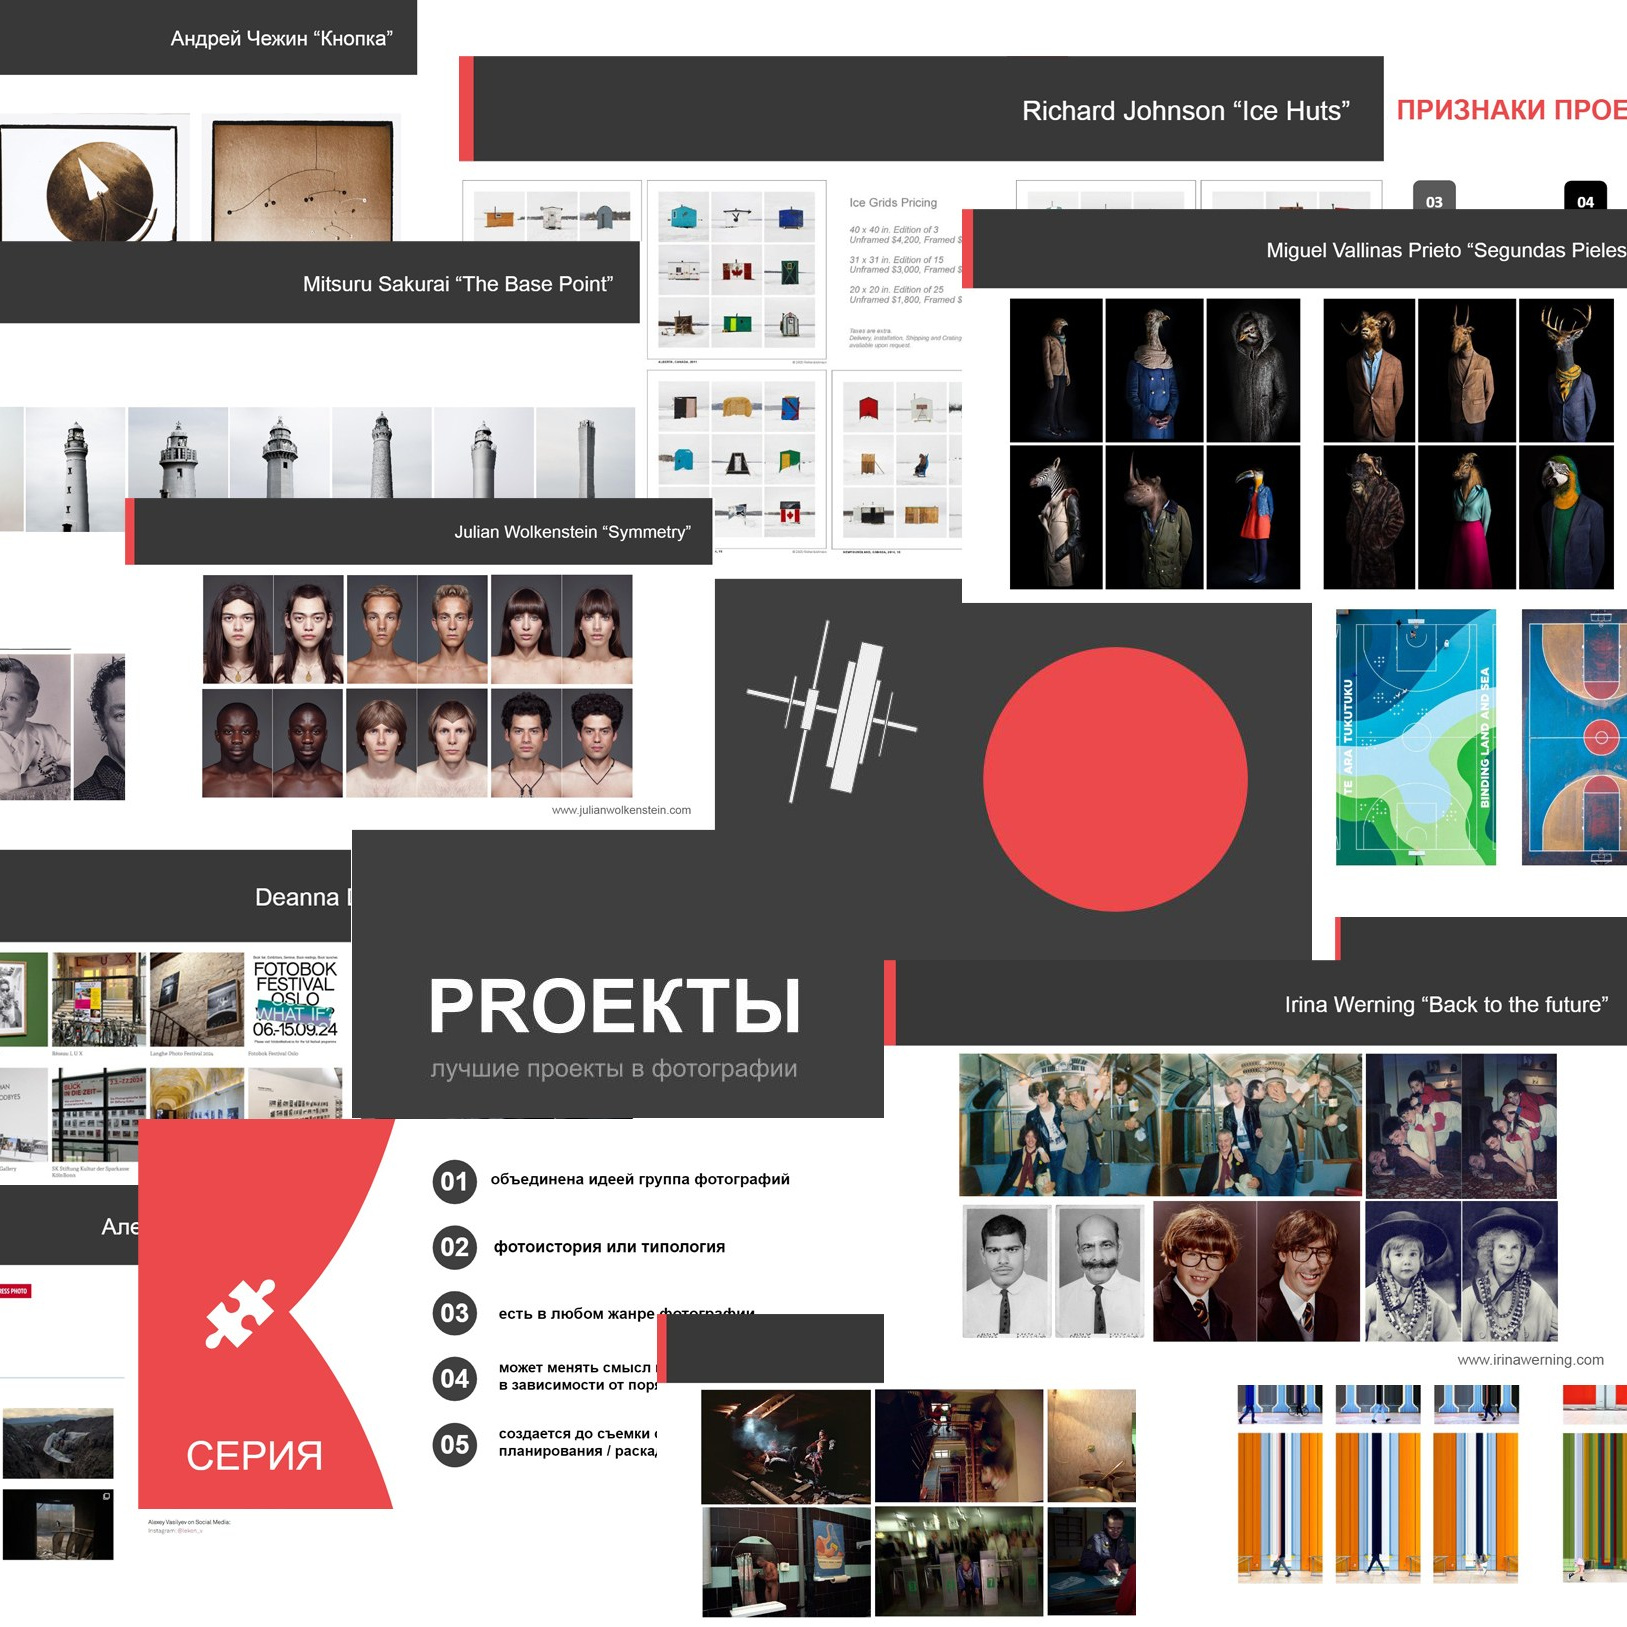
Task: Open the www.irinawerning.com link
Action: coord(1530,1360)
